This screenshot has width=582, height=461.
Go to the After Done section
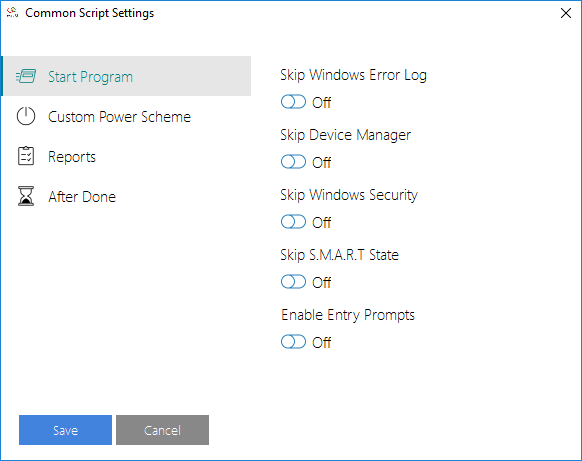point(82,197)
